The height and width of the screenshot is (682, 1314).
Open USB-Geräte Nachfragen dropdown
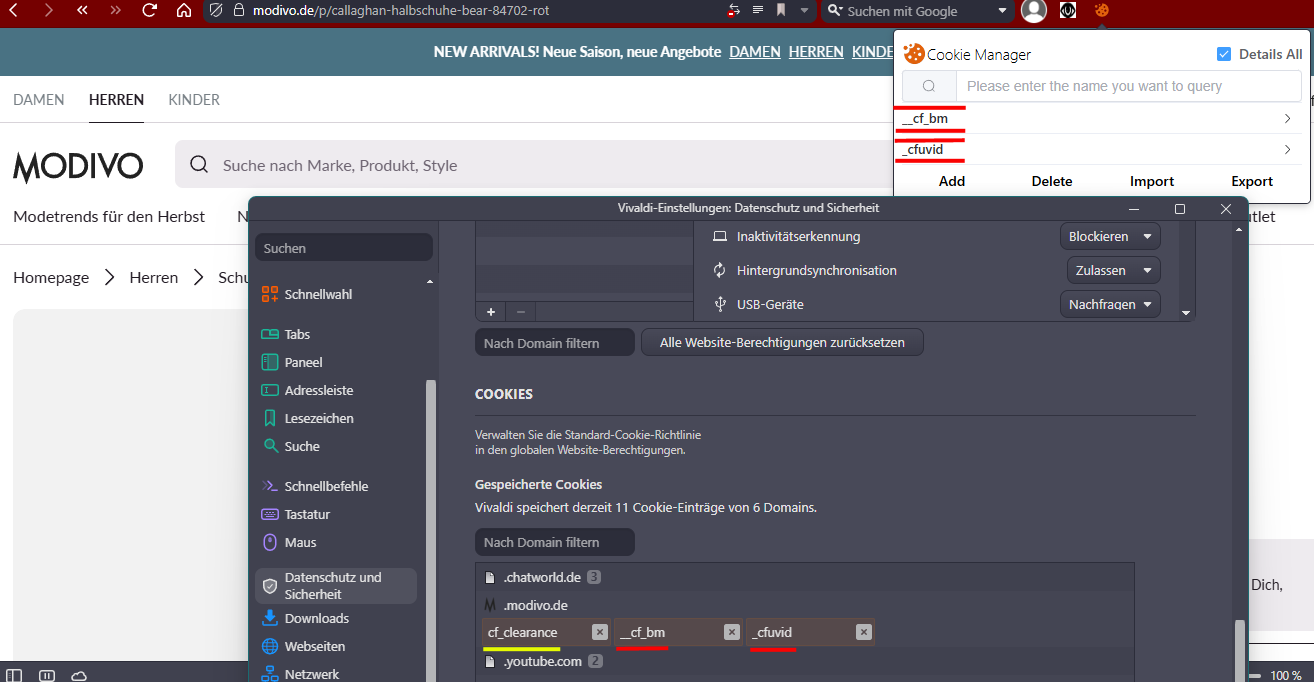click(1110, 304)
